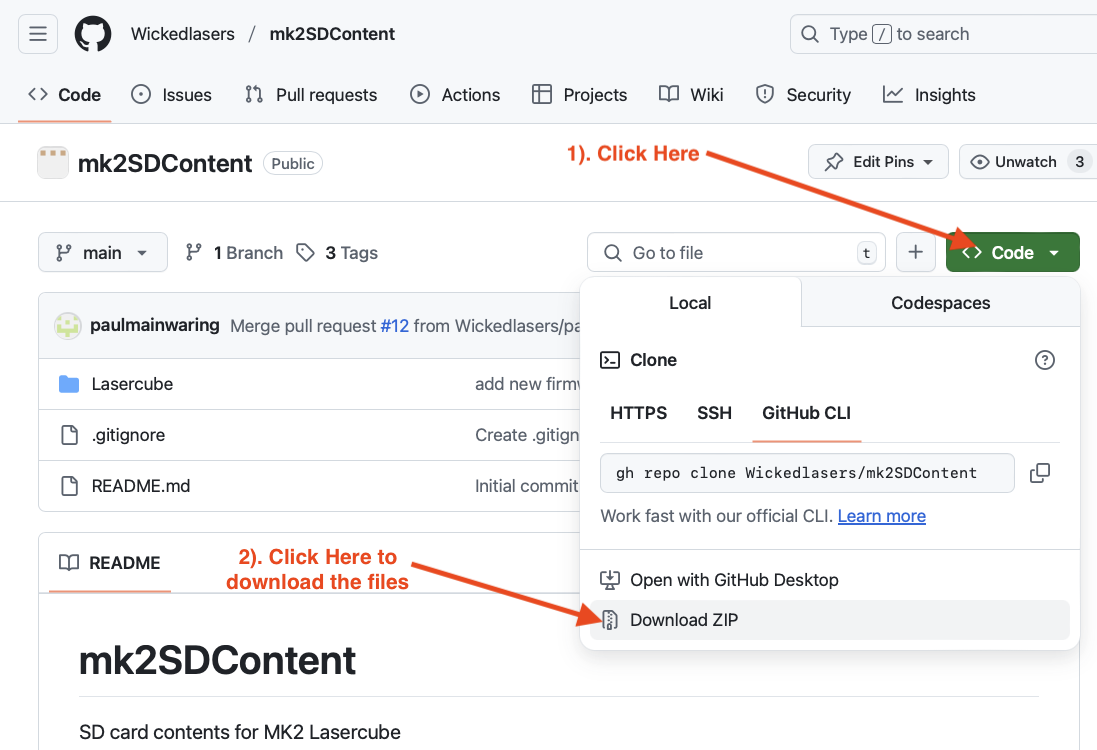The width and height of the screenshot is (1097, 750).
Task: Click Download ZIP
Action: pos(684,620)
